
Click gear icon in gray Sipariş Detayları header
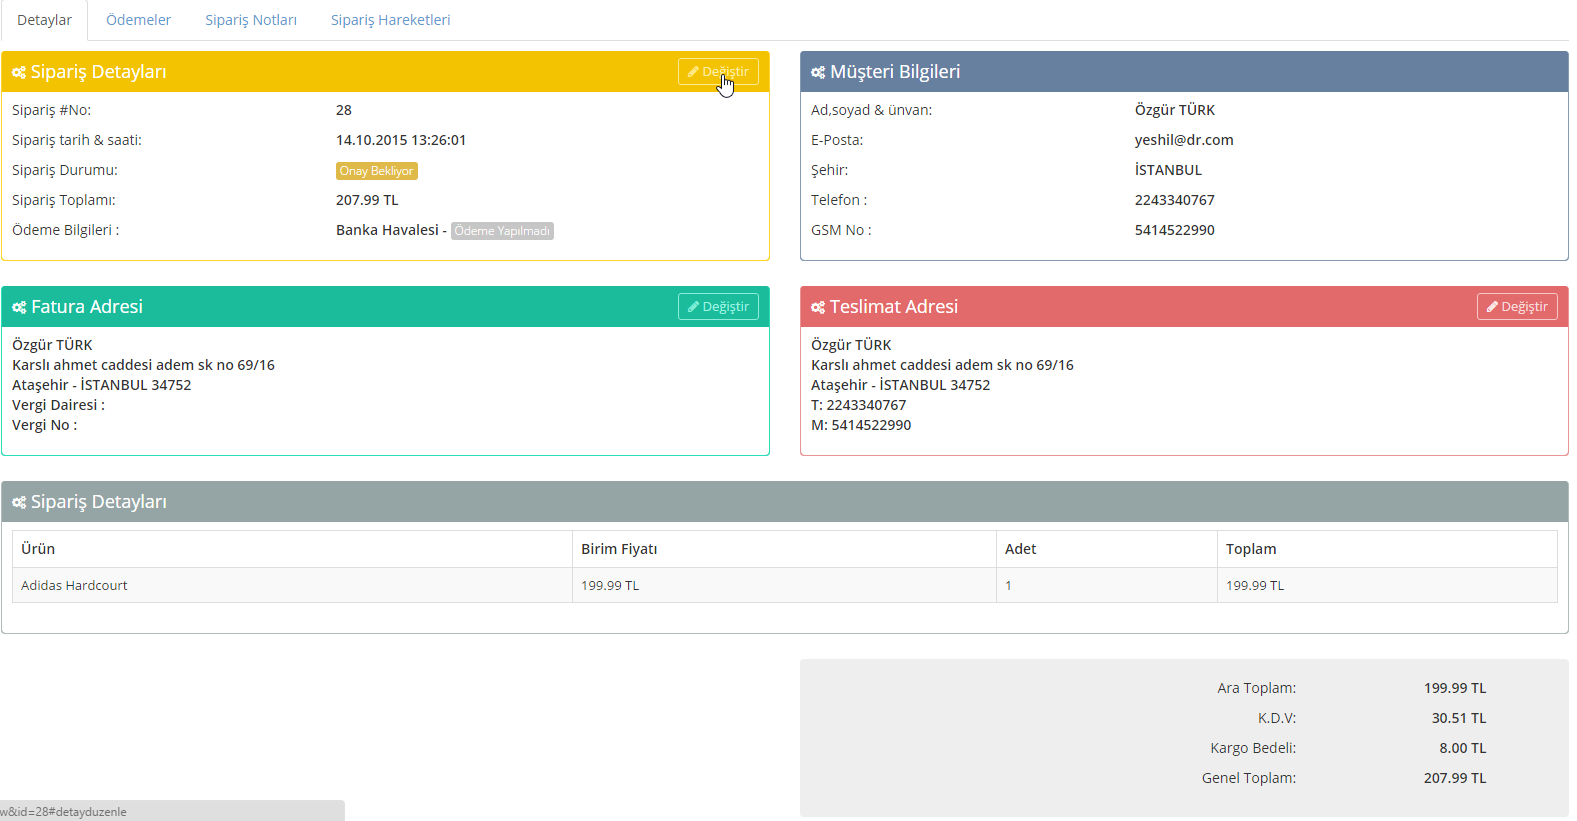pyautogui.click(x=19, y=503)
